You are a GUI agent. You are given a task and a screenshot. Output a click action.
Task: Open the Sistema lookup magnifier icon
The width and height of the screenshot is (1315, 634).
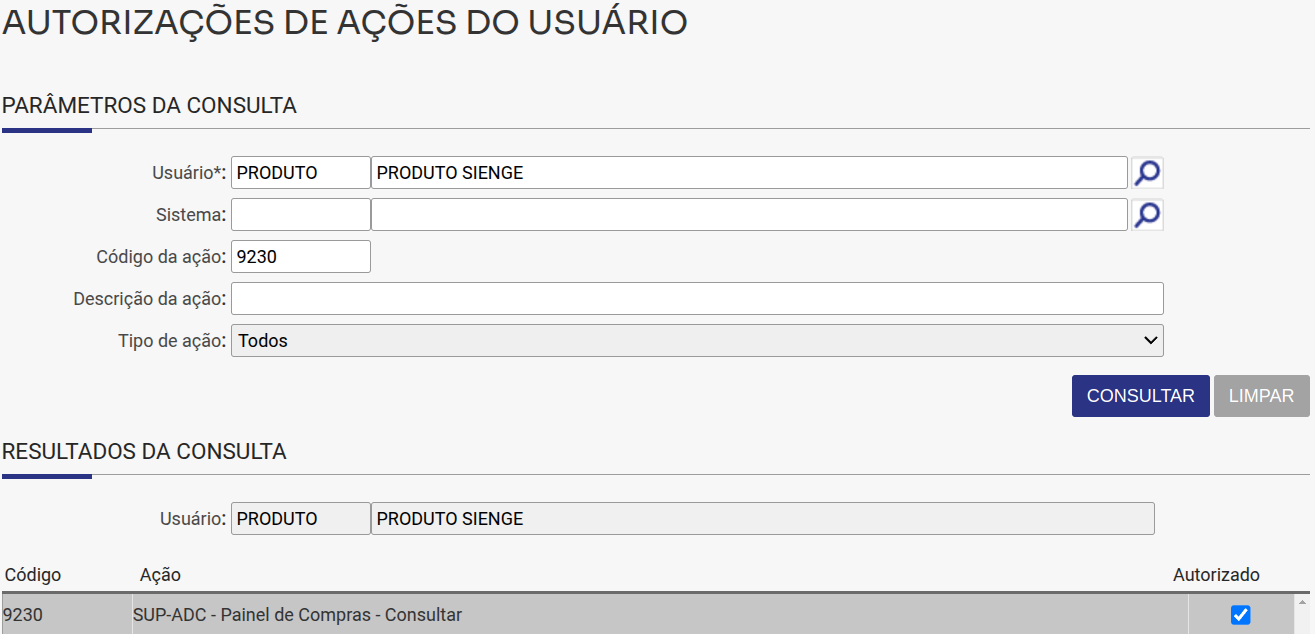1146,214
